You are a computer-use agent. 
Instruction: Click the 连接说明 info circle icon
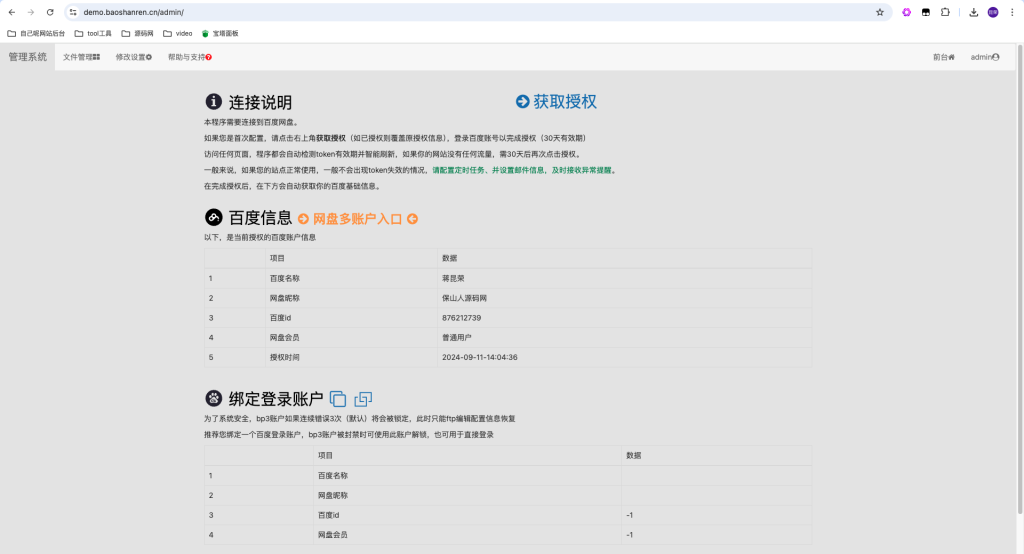click(x=214, y=101)
